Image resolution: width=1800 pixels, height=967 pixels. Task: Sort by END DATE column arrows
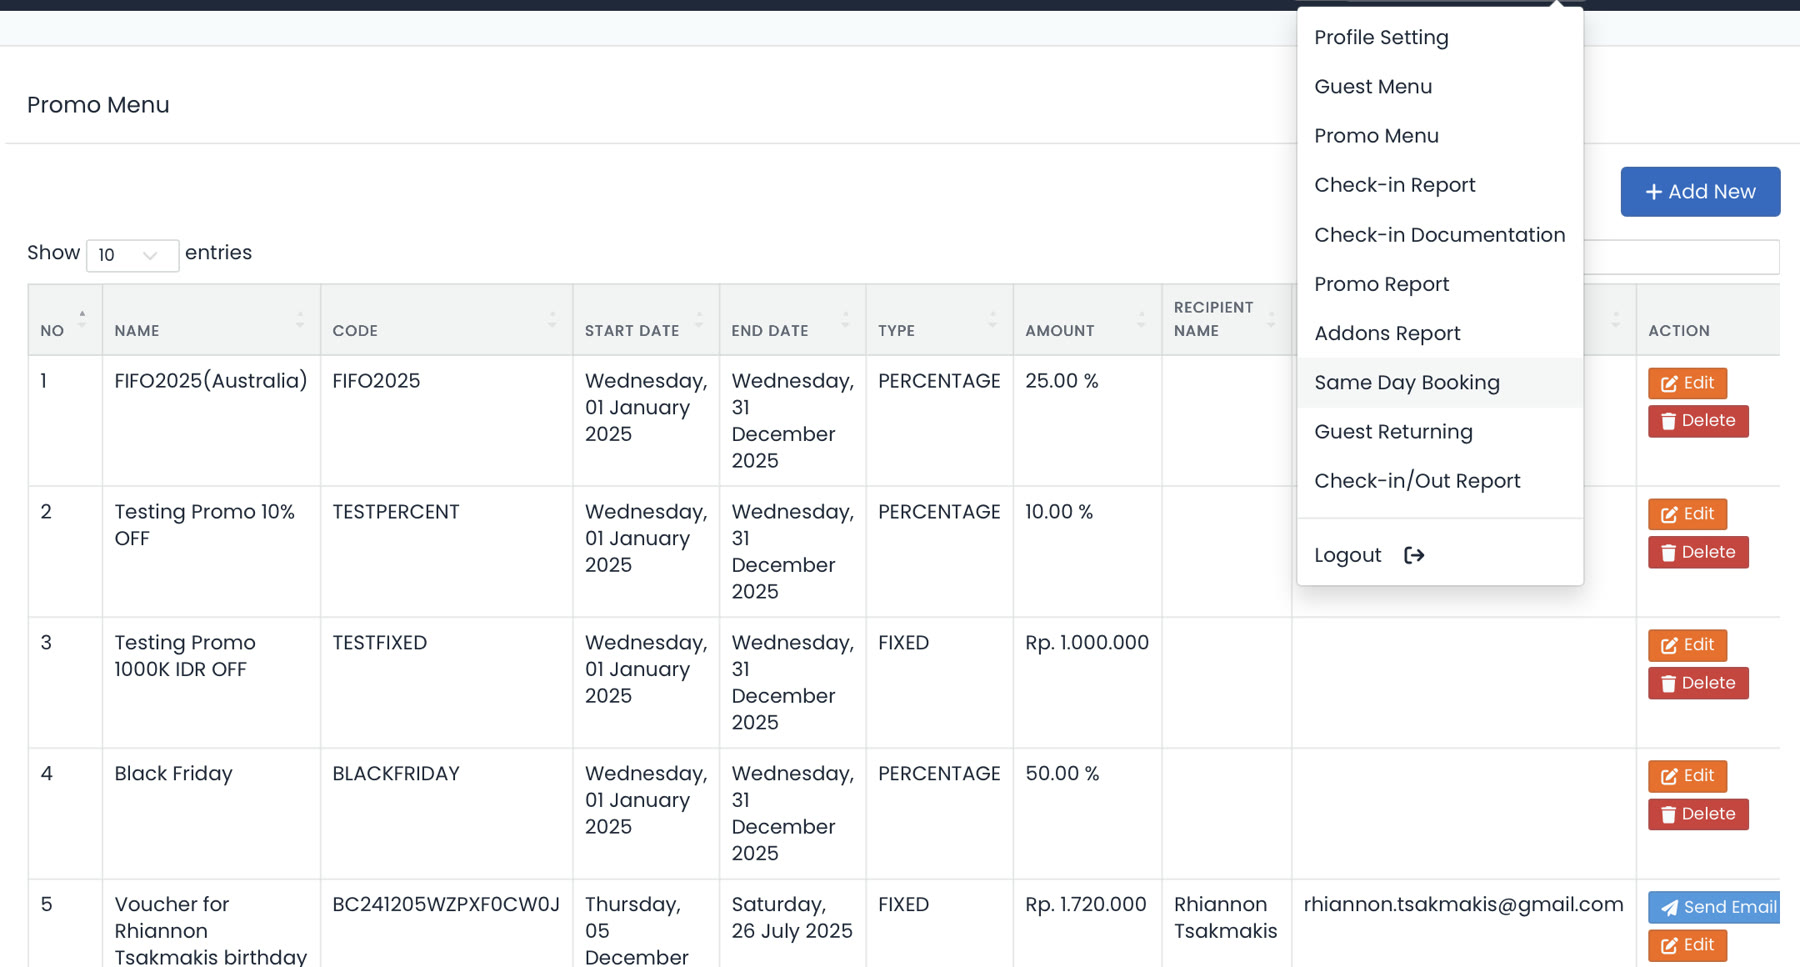pos(845,320)
